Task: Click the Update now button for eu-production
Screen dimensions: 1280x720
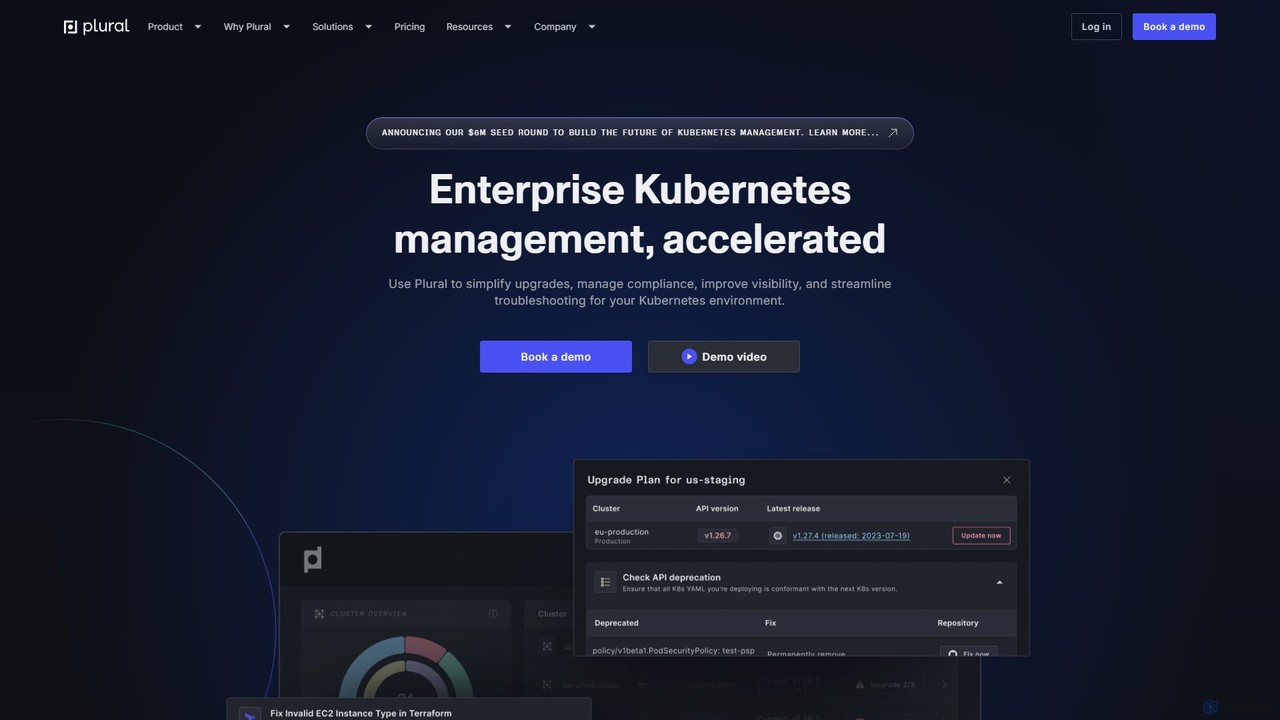Action: point(981,535)
